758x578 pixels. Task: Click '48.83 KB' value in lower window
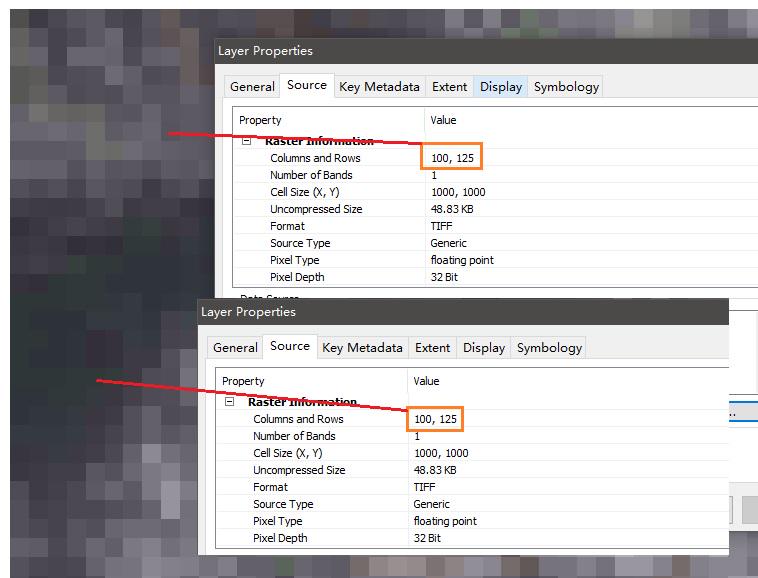[x=435, y=470]
